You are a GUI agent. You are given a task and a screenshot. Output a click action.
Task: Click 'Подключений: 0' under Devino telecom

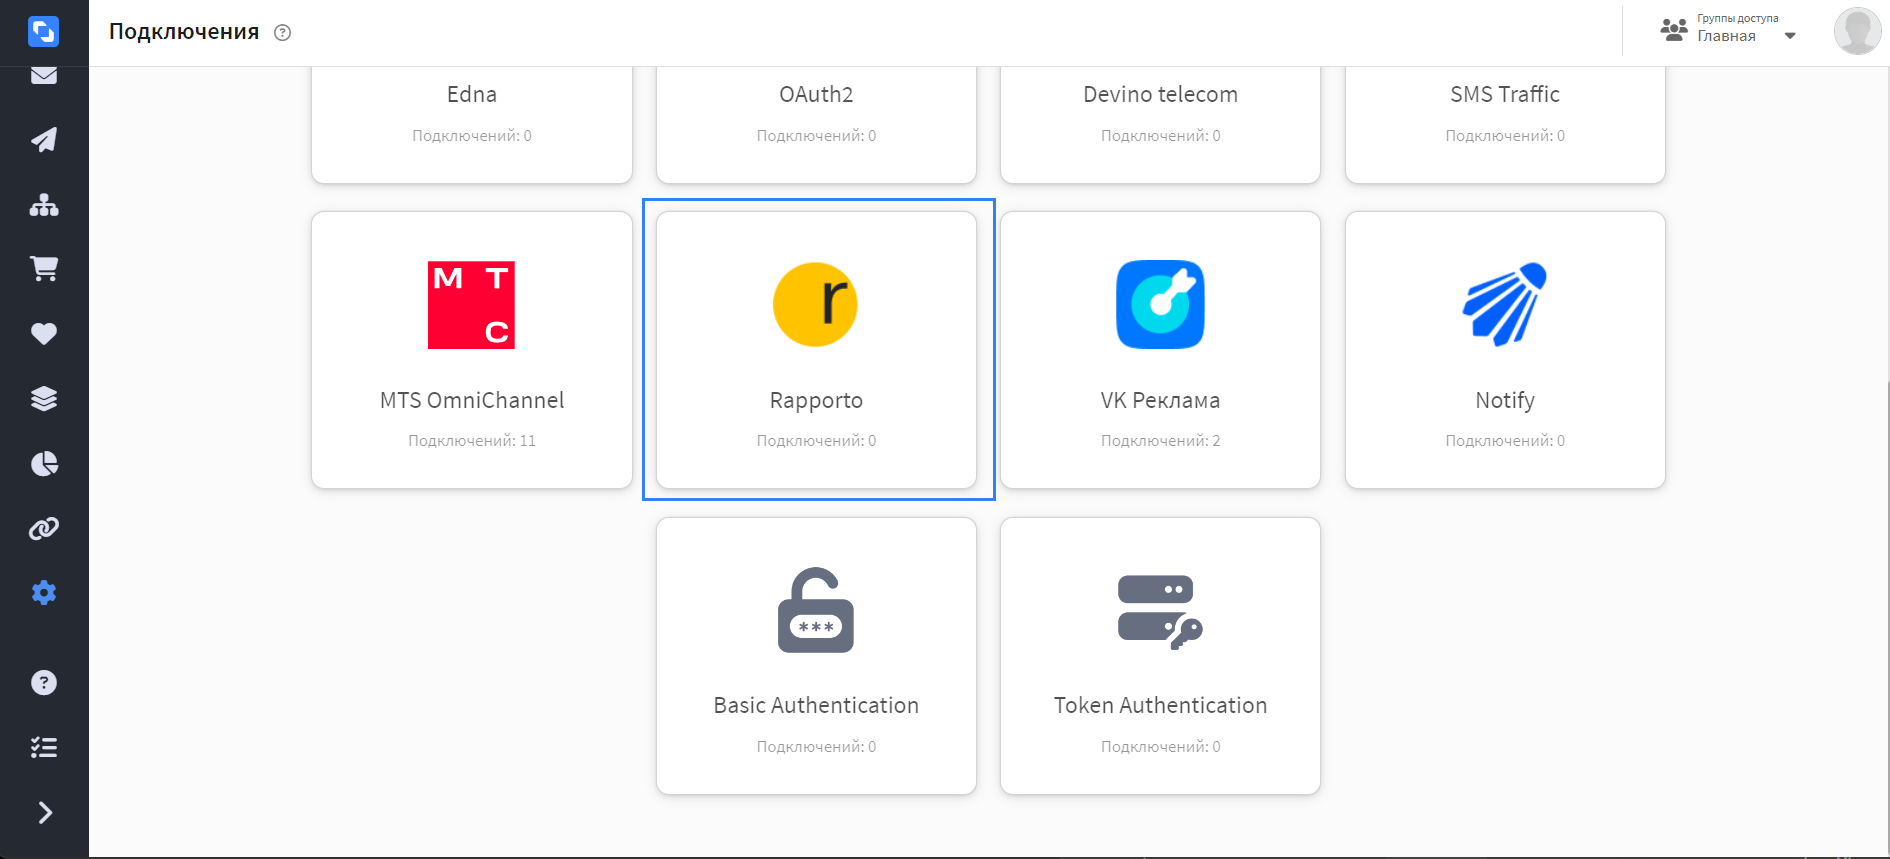1160,136
